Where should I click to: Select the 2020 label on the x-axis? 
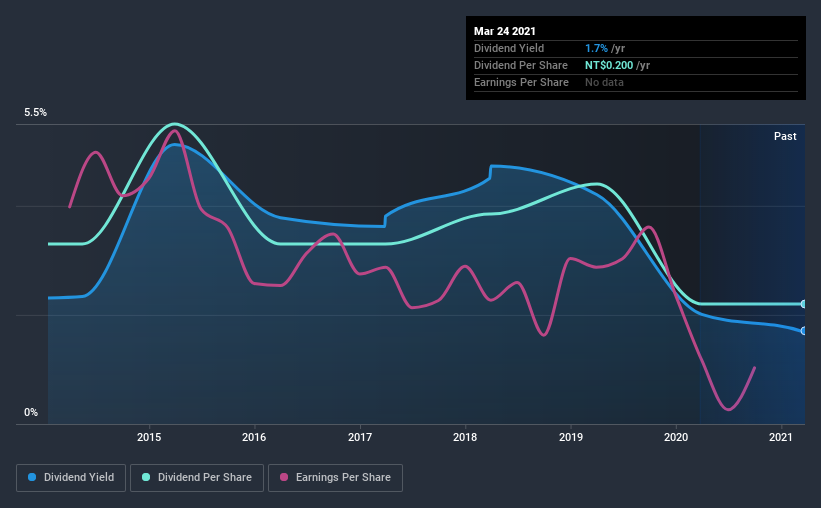click(x=676, y=437)
